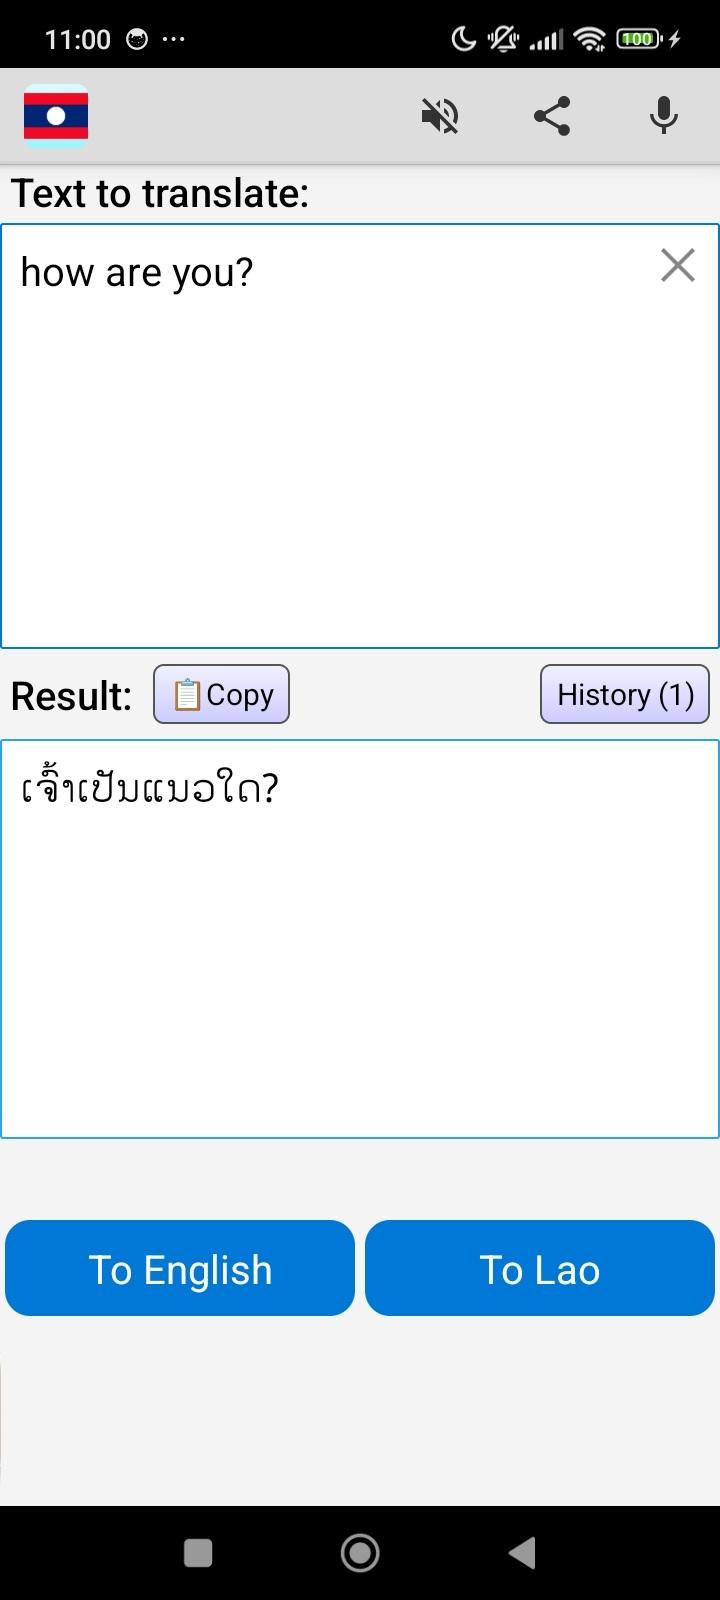
Task: Open History (1) list
Action: pos(624,694)
